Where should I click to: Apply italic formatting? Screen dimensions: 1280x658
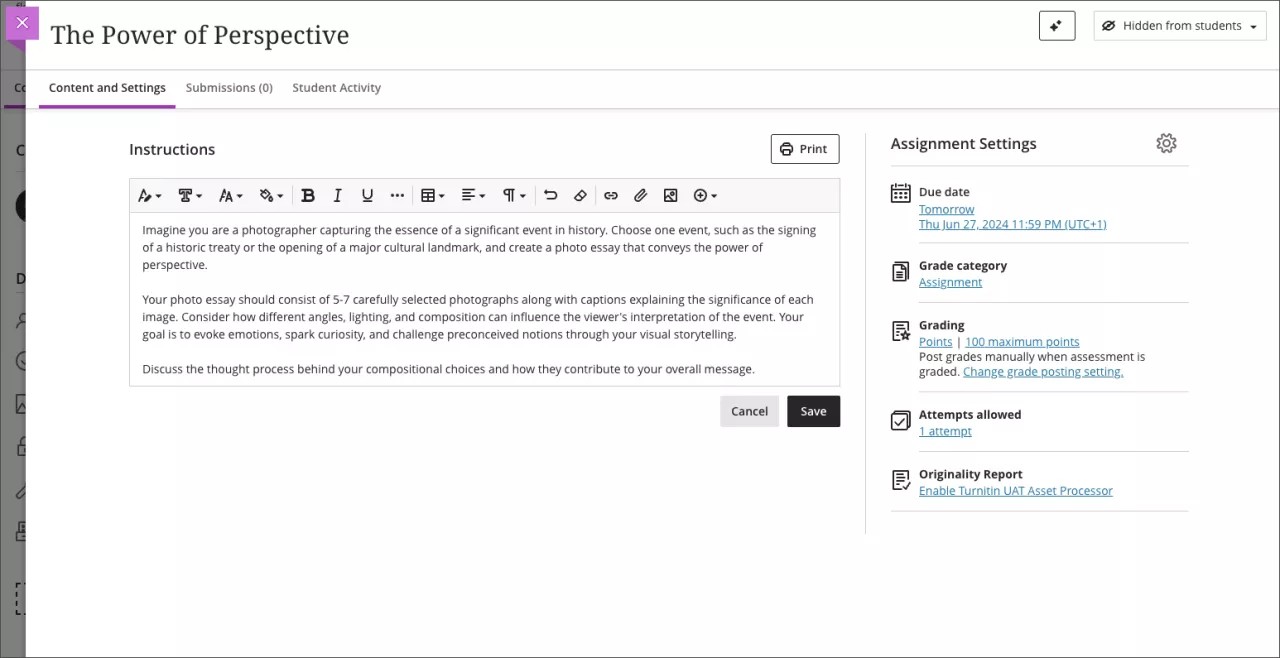(x=337, y=195)
